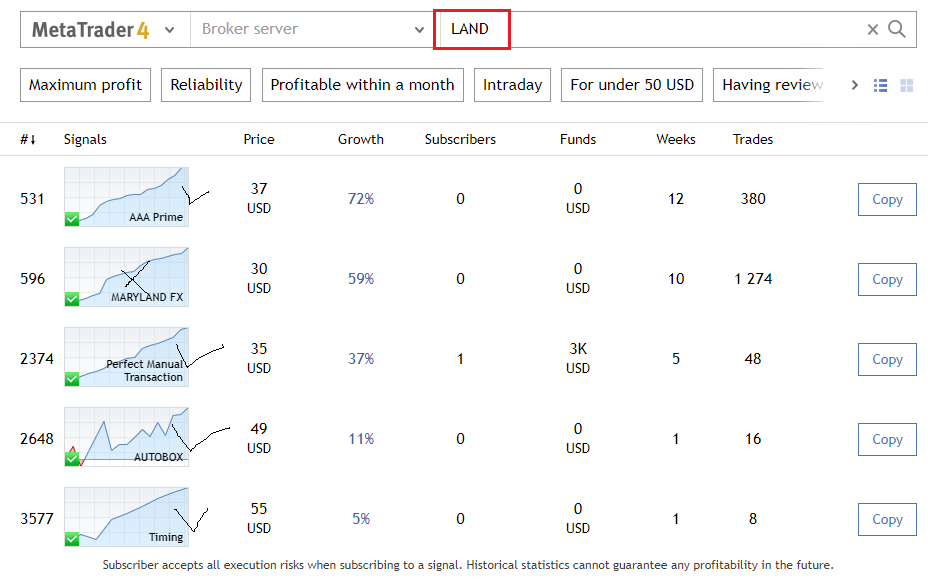Copy the Perfect Manual Transaction signal
Viewport: 928px width, 588px height.
[887, 359]
